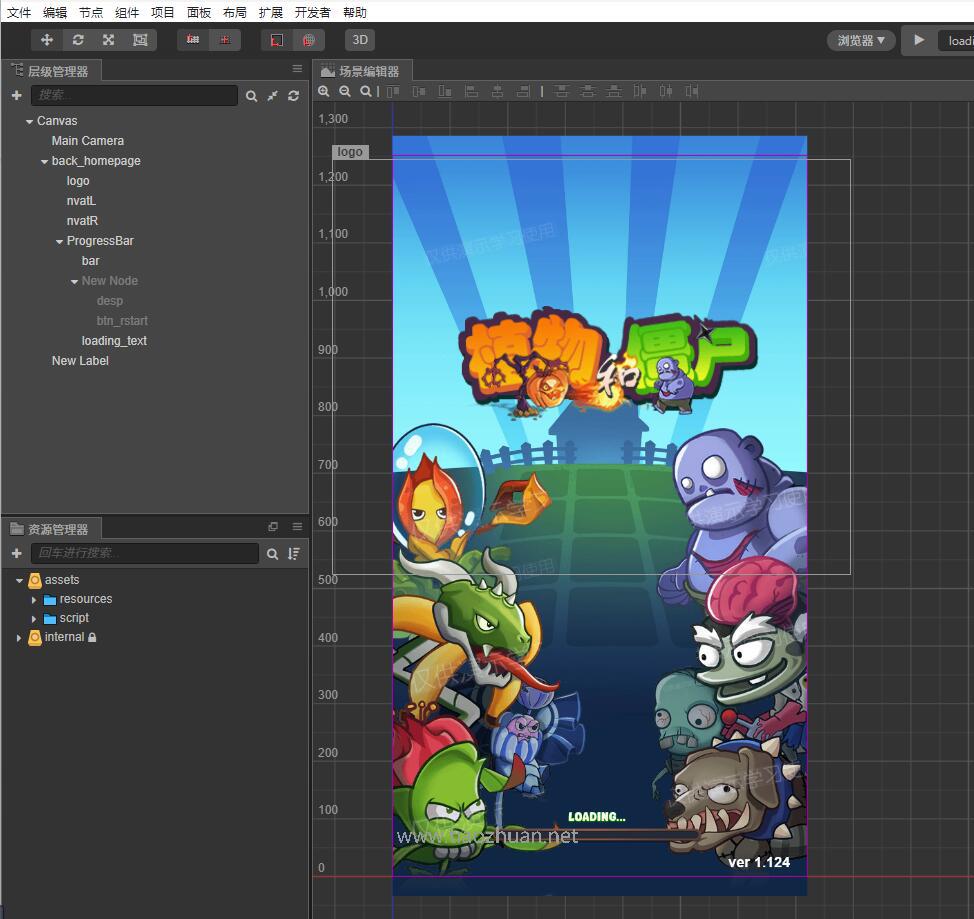The height and width of the screenshot is (919, 974).
Task: Expand the script folder
Action: [x=34, y=619]
